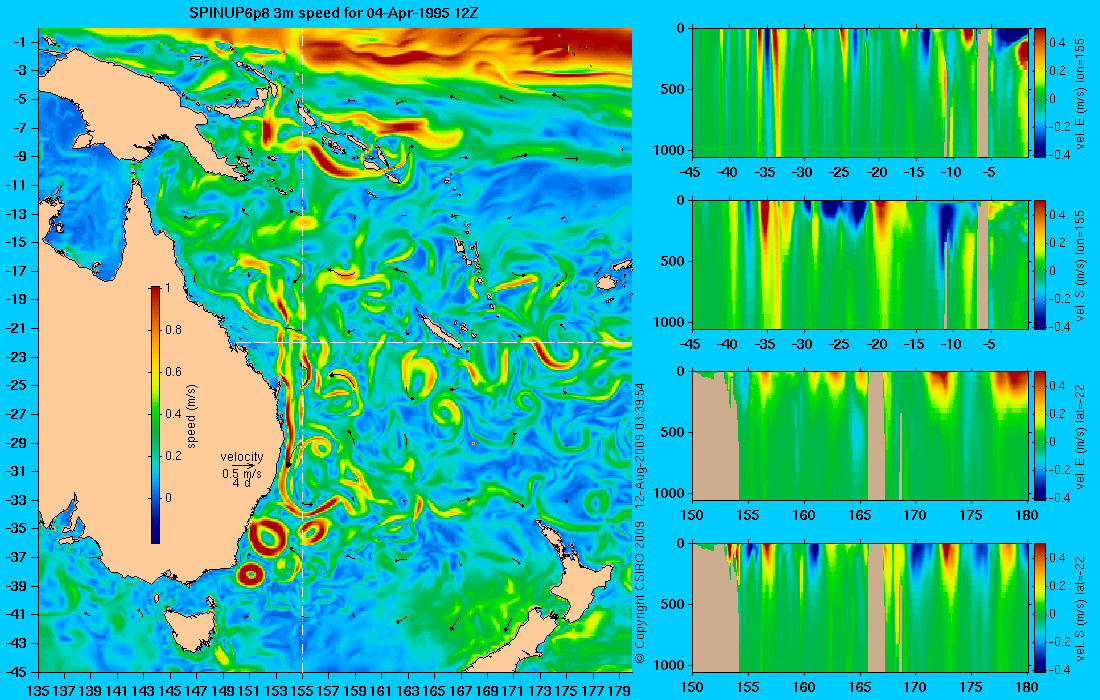Screen dimensions: 1100x700
Task: Click the velocity scale arrow in the legend
Action: coord(243,465)
